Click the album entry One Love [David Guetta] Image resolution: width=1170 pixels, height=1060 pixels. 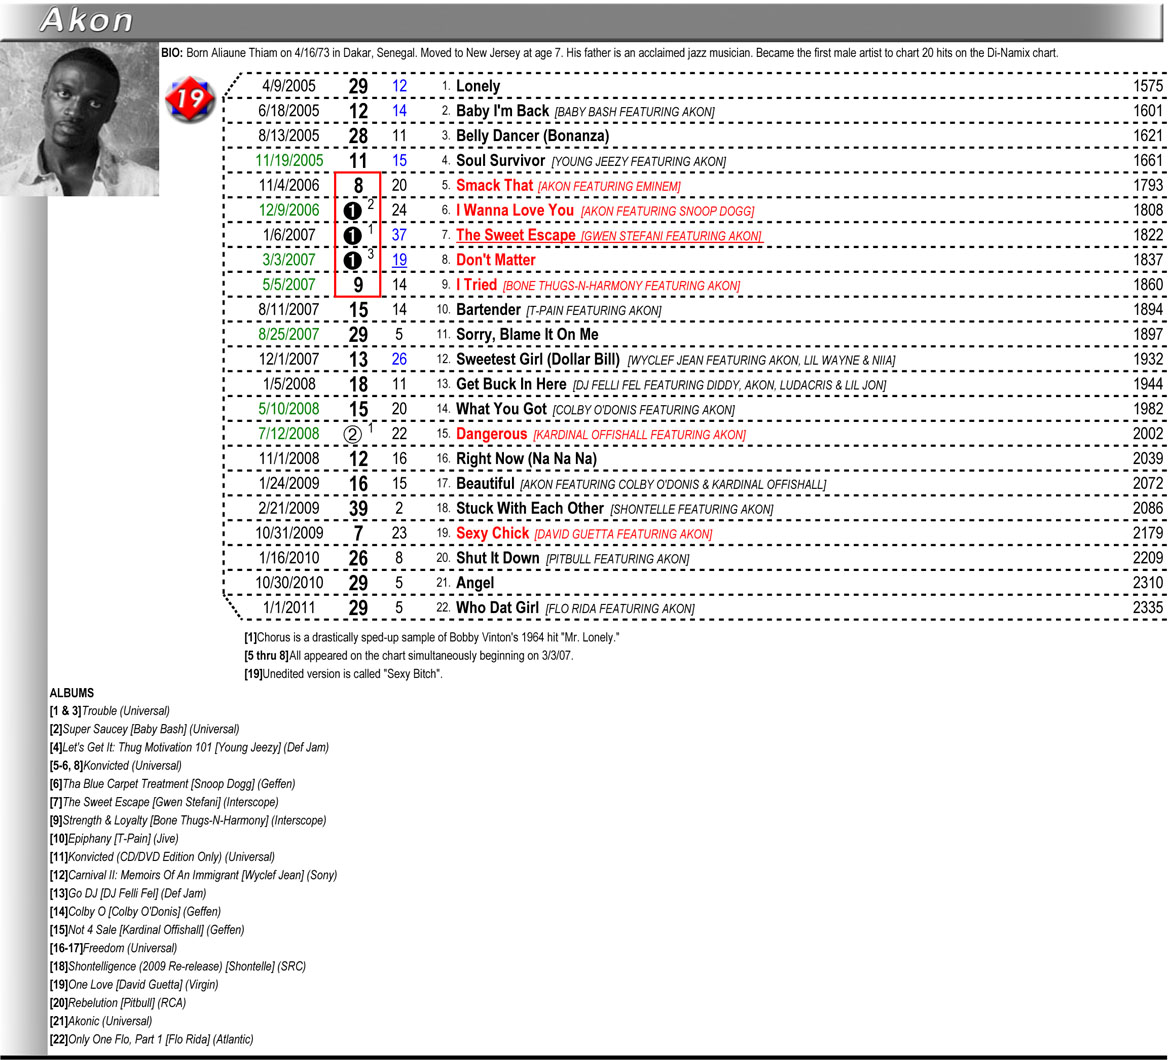click(134, 985)
